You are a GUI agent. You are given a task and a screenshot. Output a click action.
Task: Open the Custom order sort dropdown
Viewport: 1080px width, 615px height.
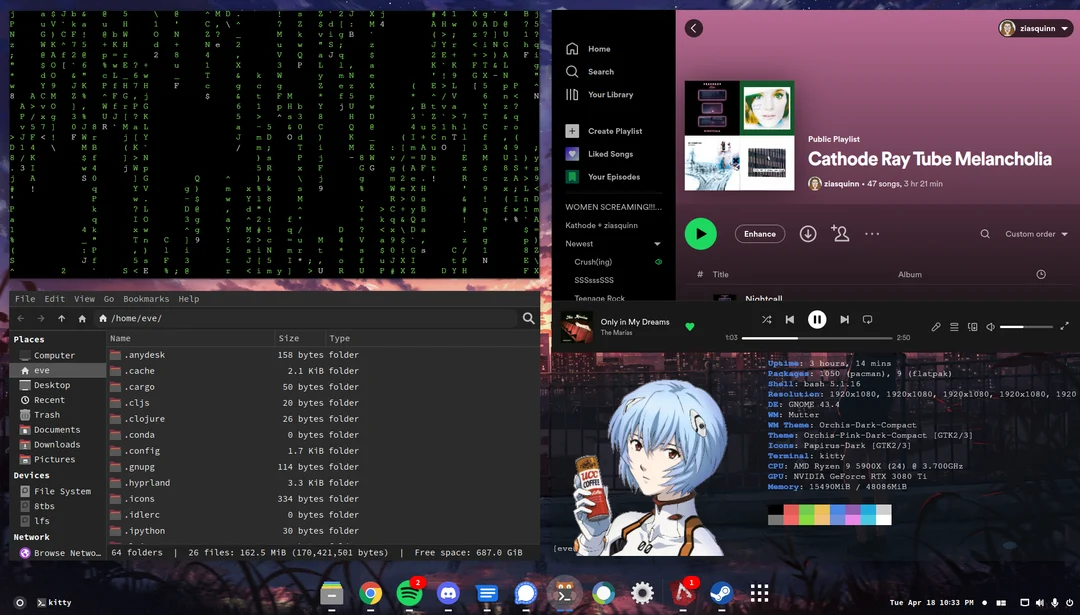pyautogui.click(x=1034, y=234)
